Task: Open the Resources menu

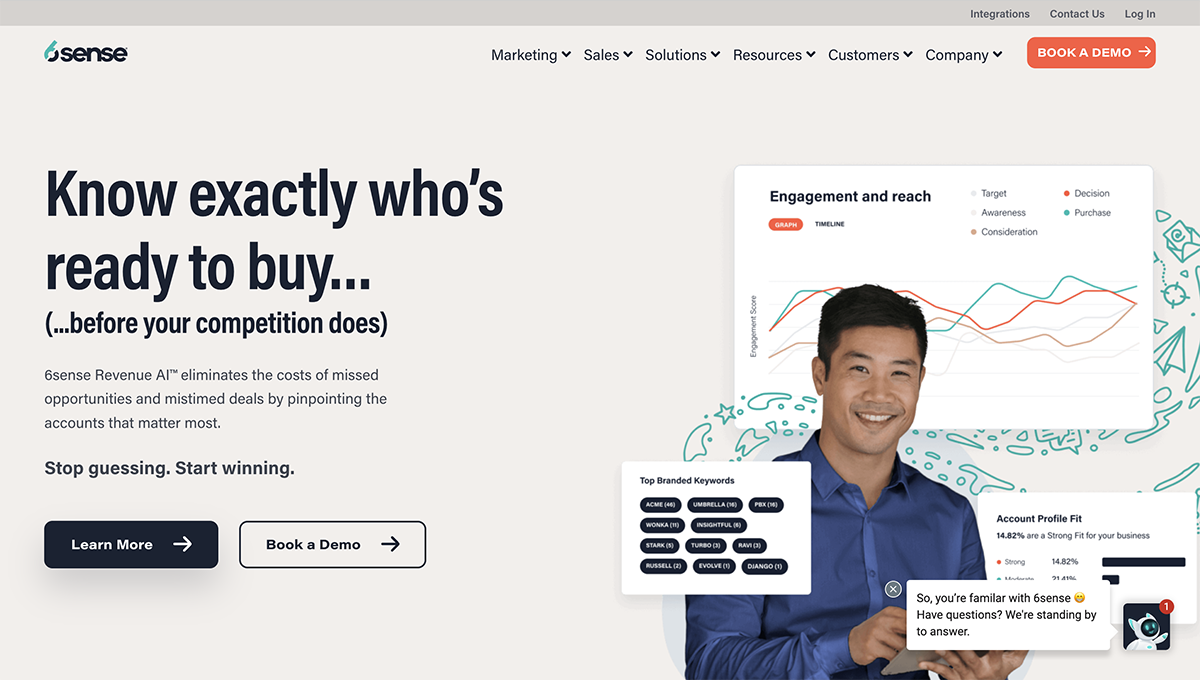Action: pyautogui.click(x=774, y=55)
